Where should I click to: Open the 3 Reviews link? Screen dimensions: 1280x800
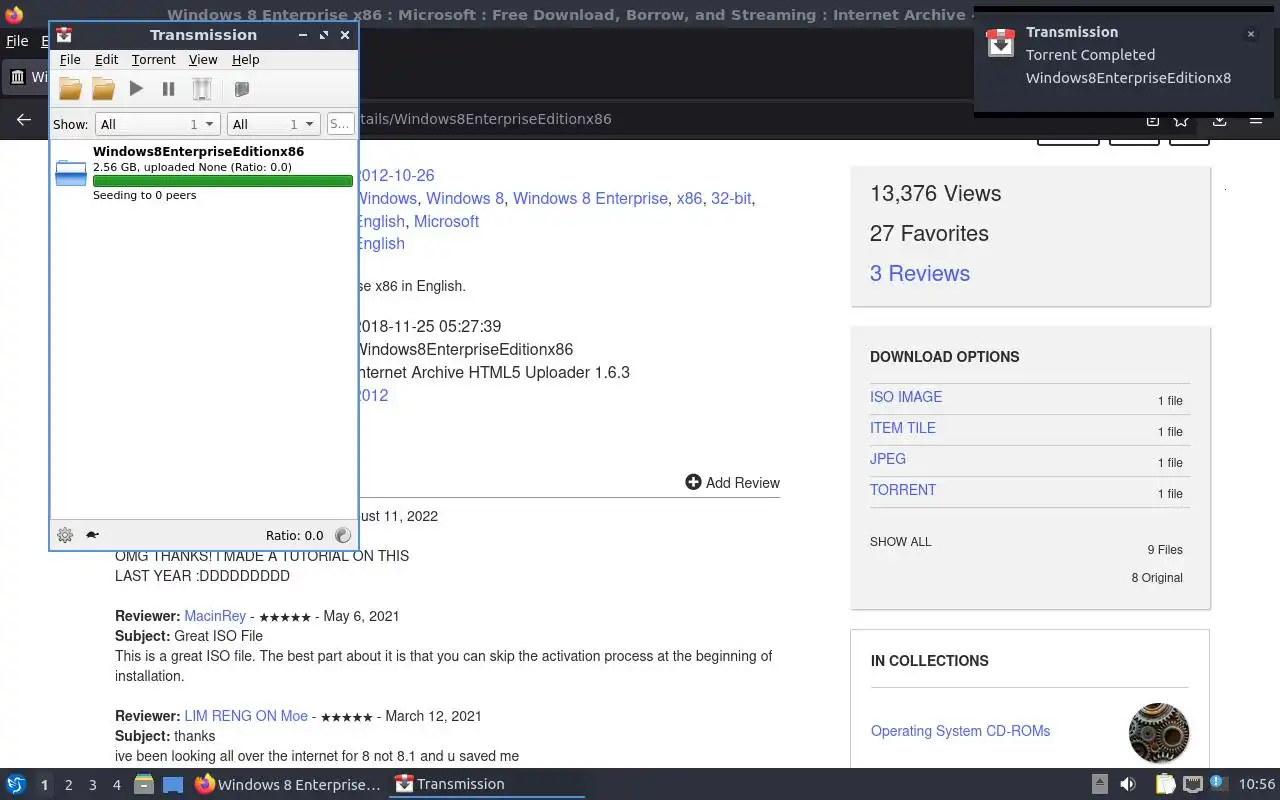[920, 273]
